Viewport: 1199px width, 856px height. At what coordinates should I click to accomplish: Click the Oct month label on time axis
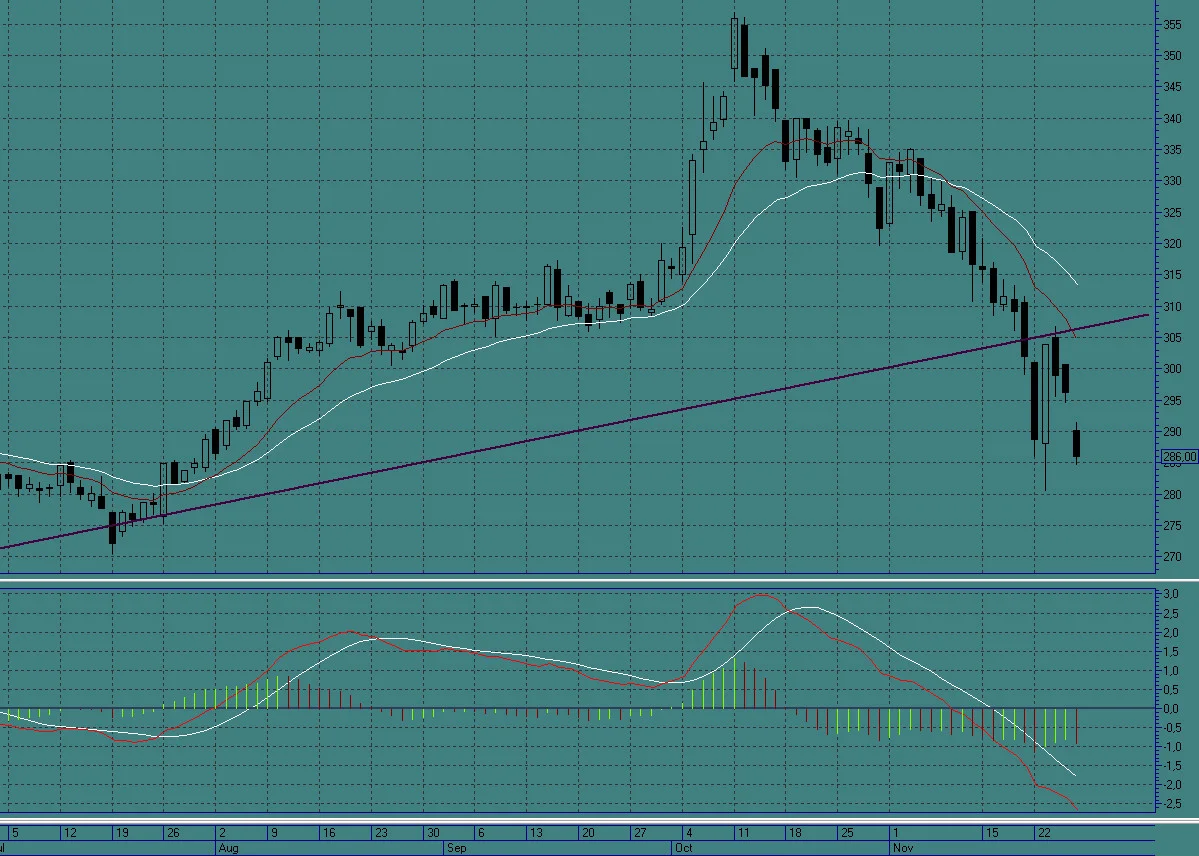pos(684,848)
